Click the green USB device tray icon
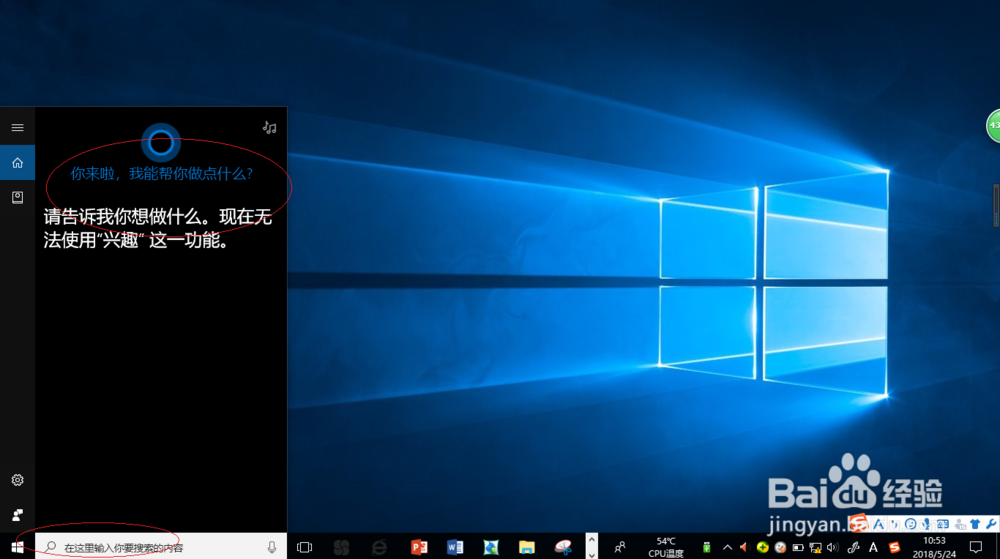This screenshot has width=1000, height=559. pos(707,547)
